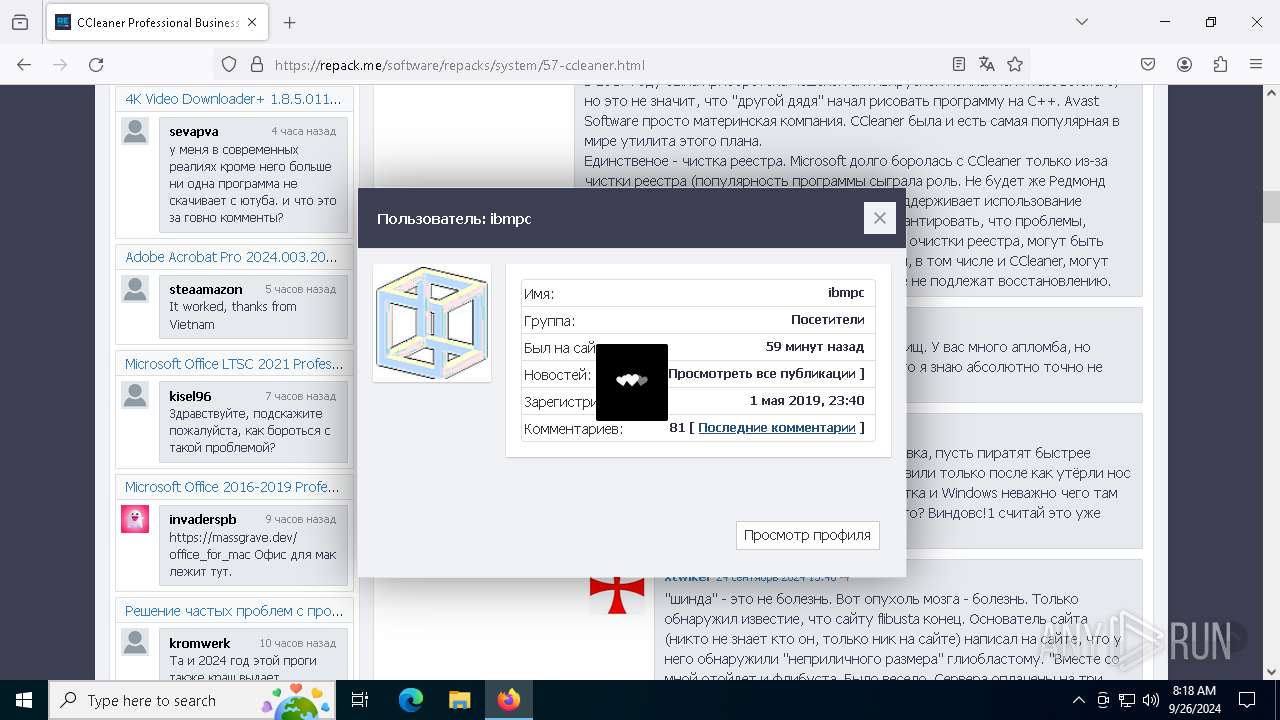Screen dimensions: 1280x720
Task: Open a new browser tab
Action: [x=289, y=22]
